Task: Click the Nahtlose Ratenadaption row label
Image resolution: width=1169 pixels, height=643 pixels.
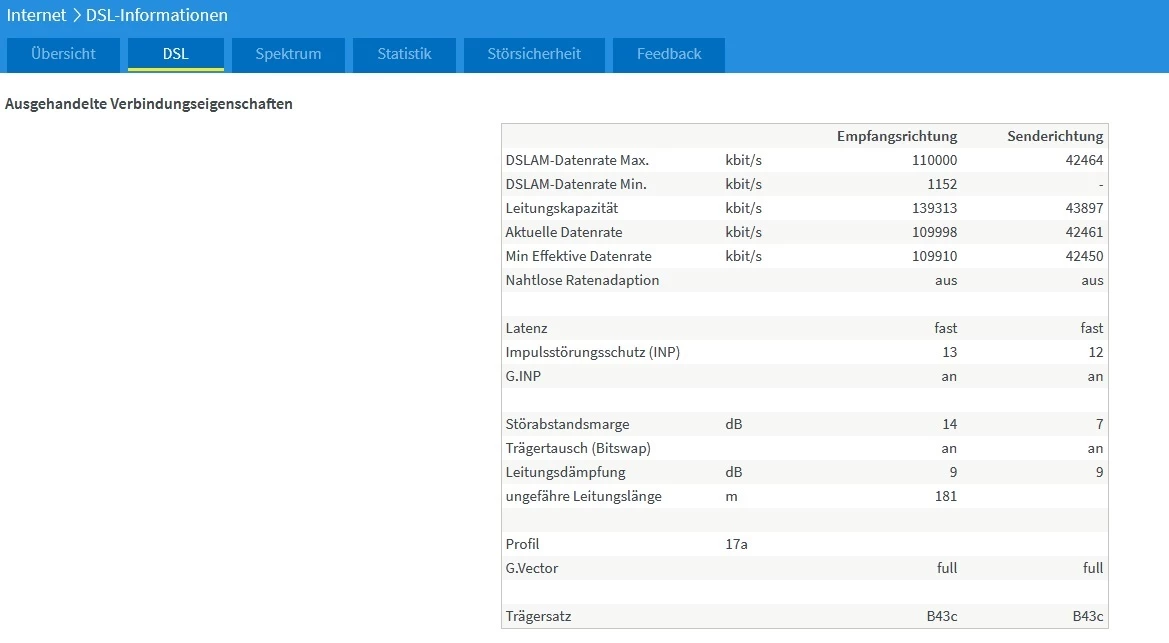Action: pyautogui.click(x=582, y=280)
